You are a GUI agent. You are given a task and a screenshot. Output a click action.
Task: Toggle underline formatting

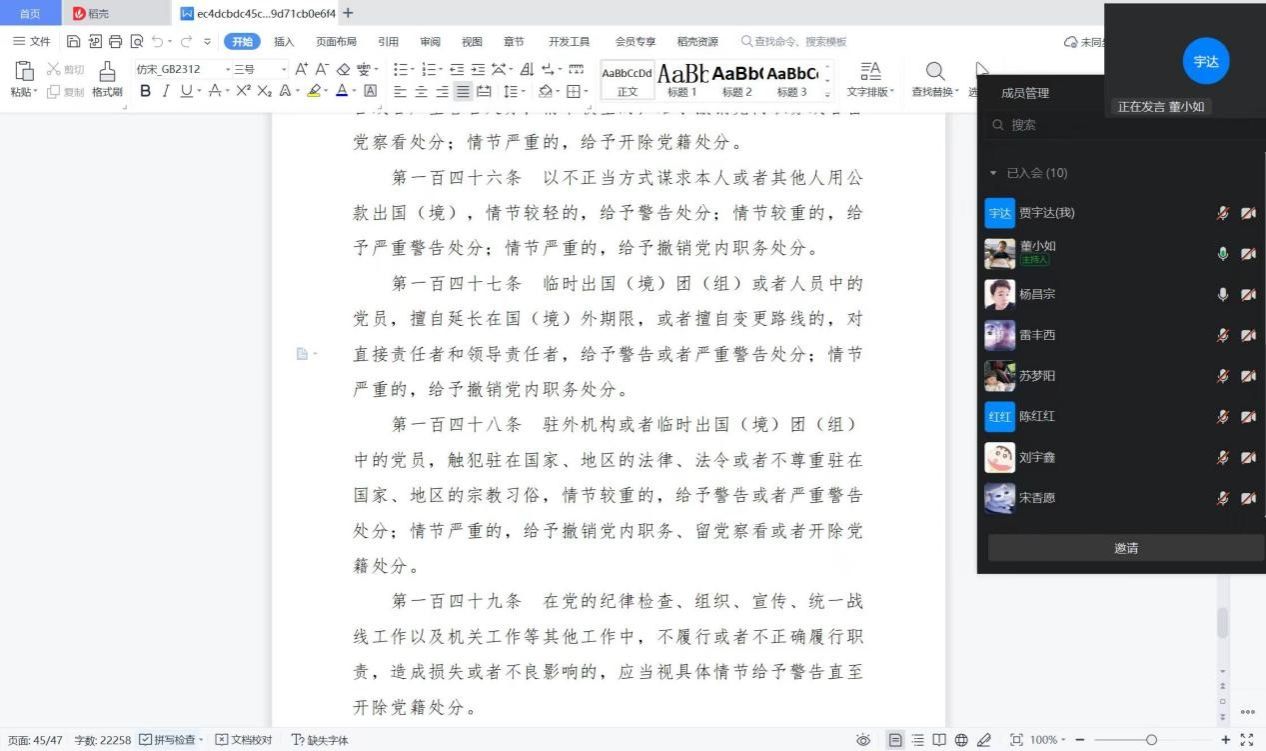(186, 91)
